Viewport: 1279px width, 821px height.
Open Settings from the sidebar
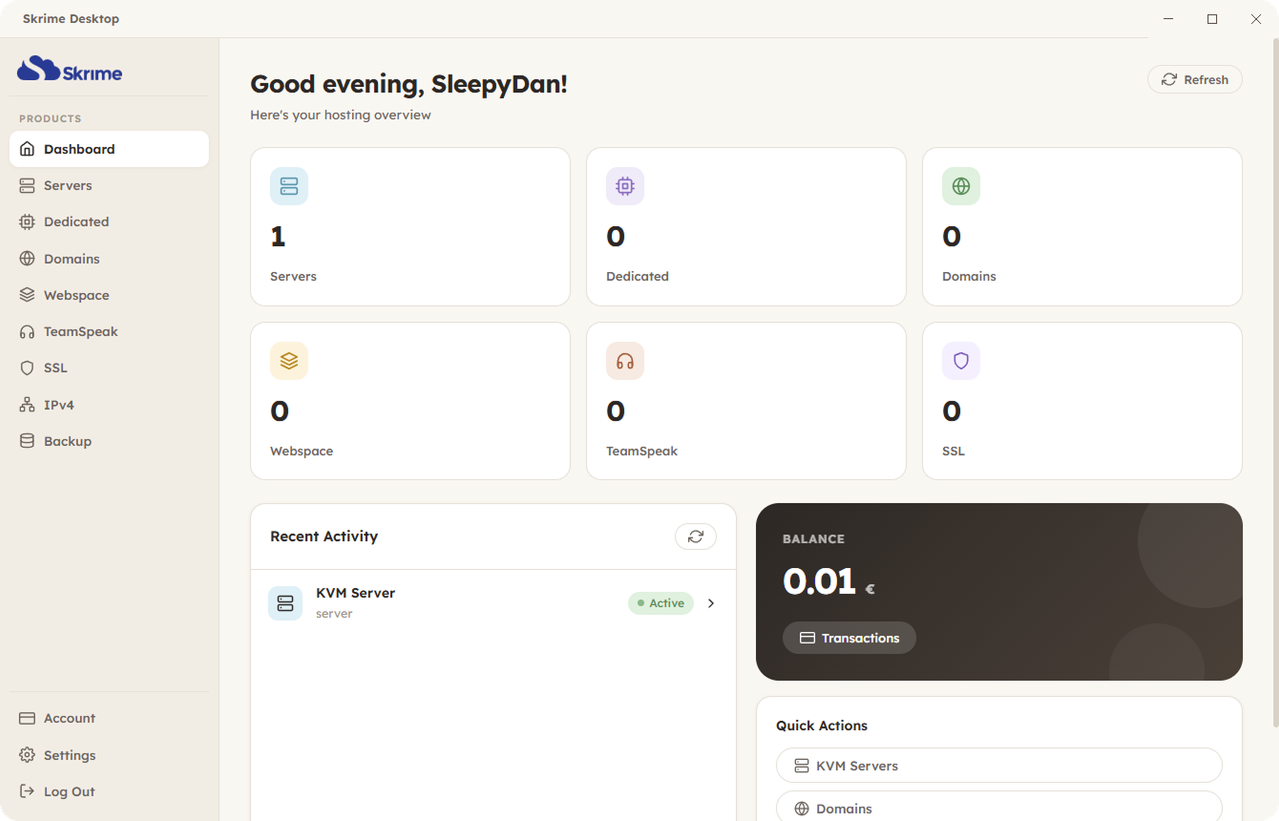(109, 755)
